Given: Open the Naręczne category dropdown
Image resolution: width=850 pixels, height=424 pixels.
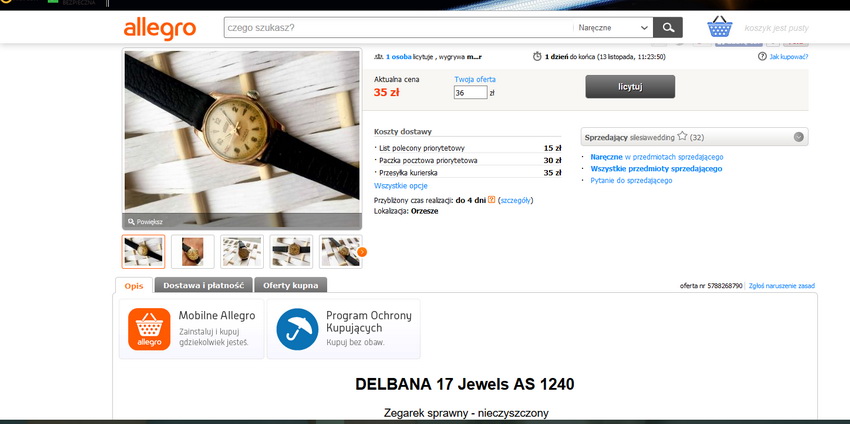Looking at the screenshot, I should (613, 28).
